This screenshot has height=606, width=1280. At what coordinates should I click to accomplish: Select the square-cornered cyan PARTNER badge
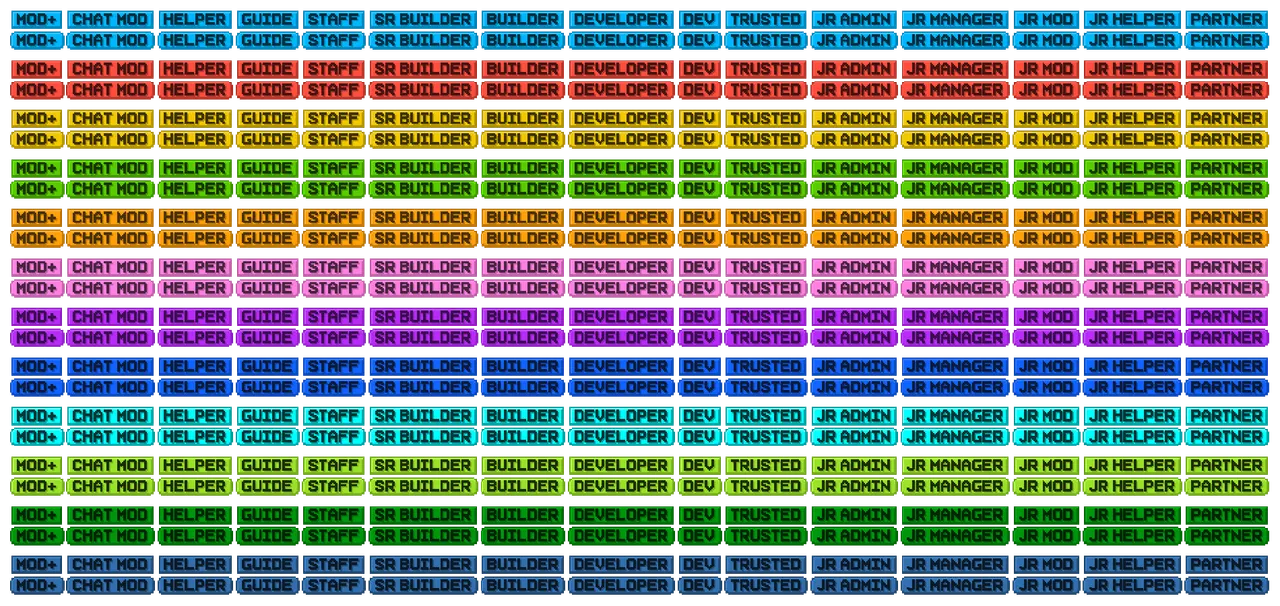pos(1226,415)
